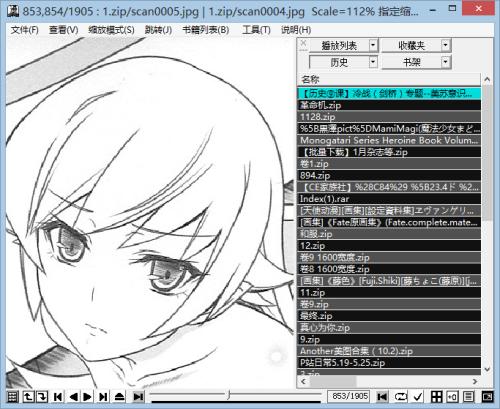Viewport: 500px width, 409px height.
Task: Select 894.zip in history list
Action: coord(389,175)
